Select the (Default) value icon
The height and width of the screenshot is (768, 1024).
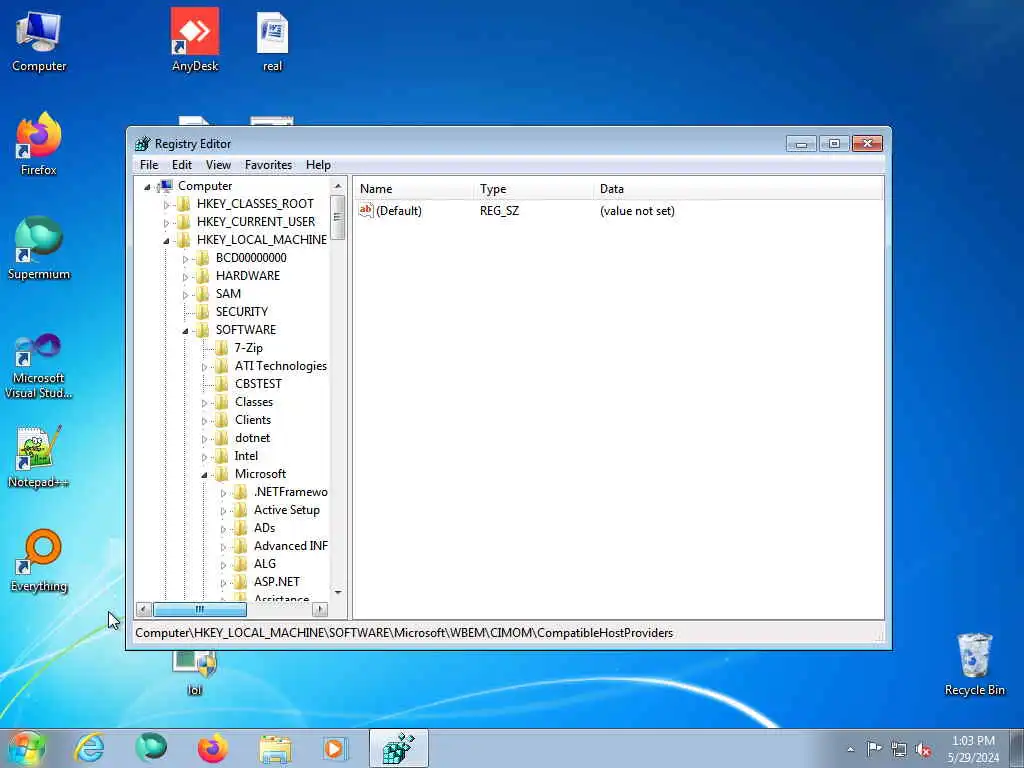click(366, 210)
